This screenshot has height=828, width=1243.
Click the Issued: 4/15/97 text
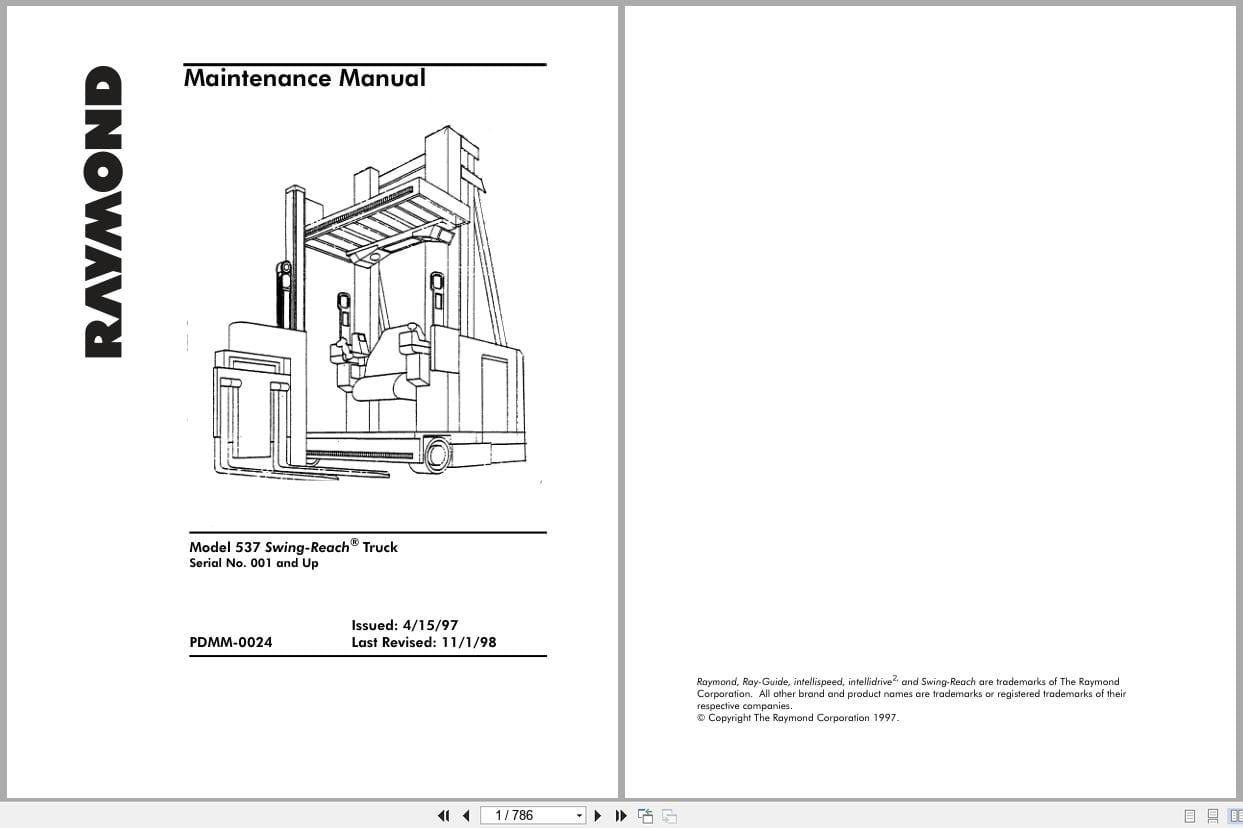[405, 625]
